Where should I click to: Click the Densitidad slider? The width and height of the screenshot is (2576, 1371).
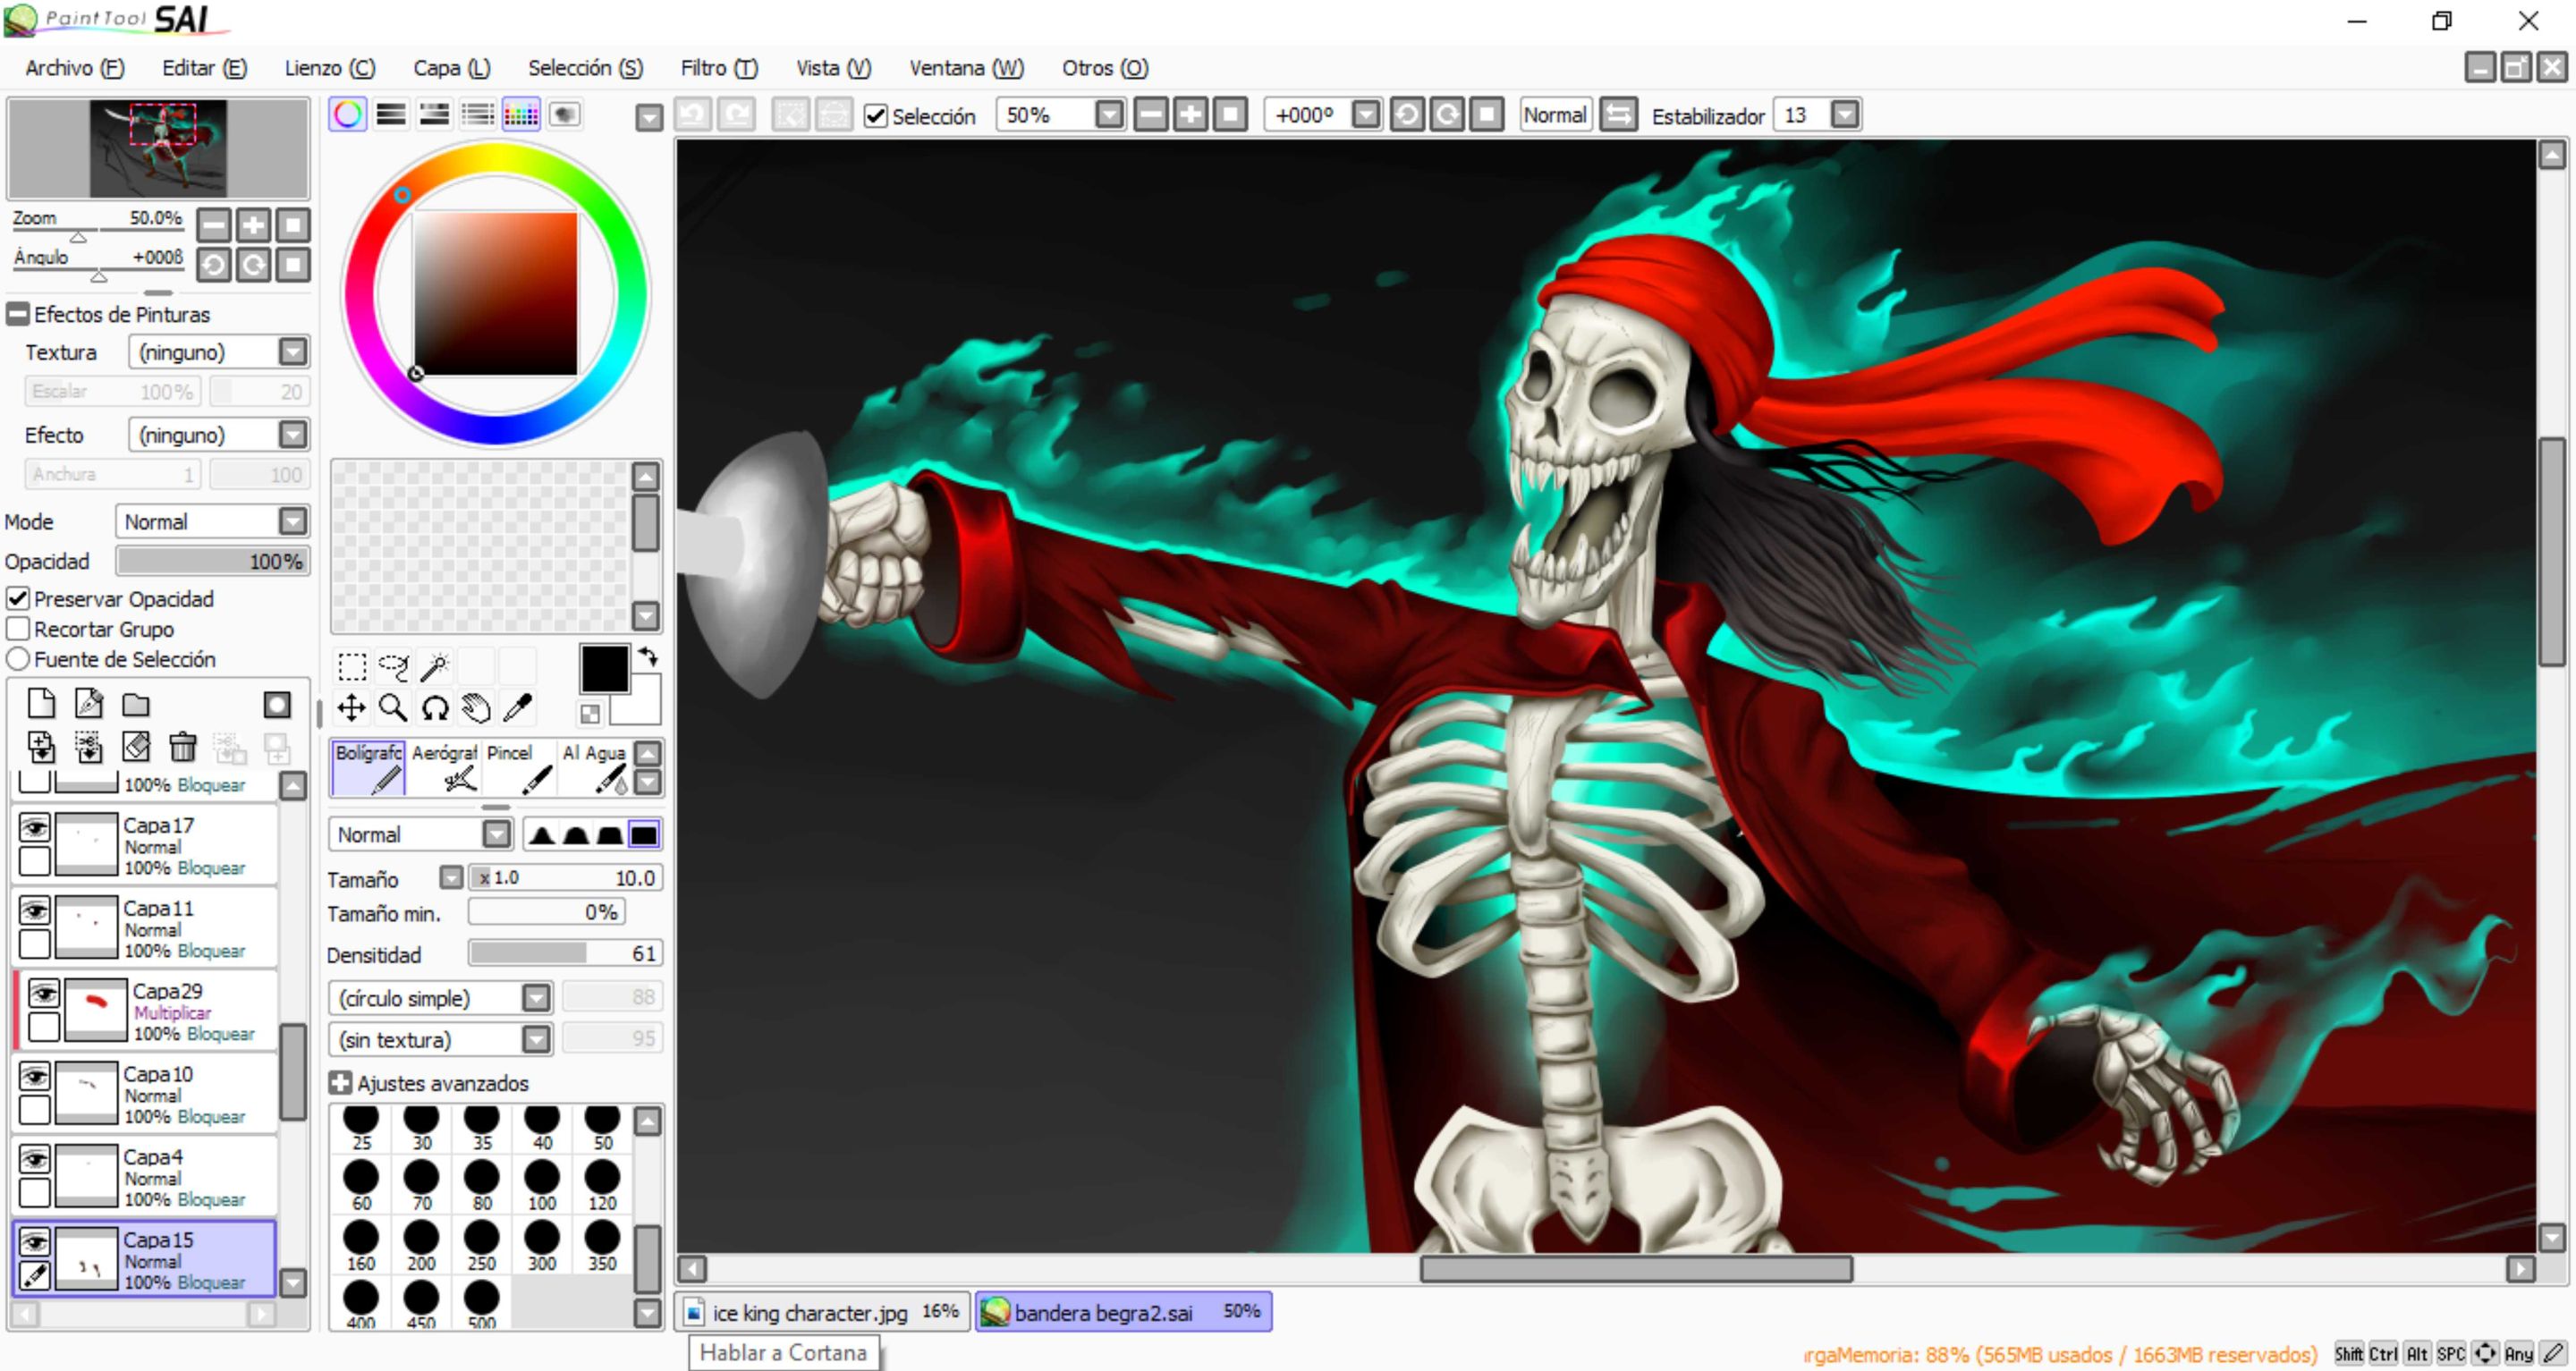[x=563, y=954]
